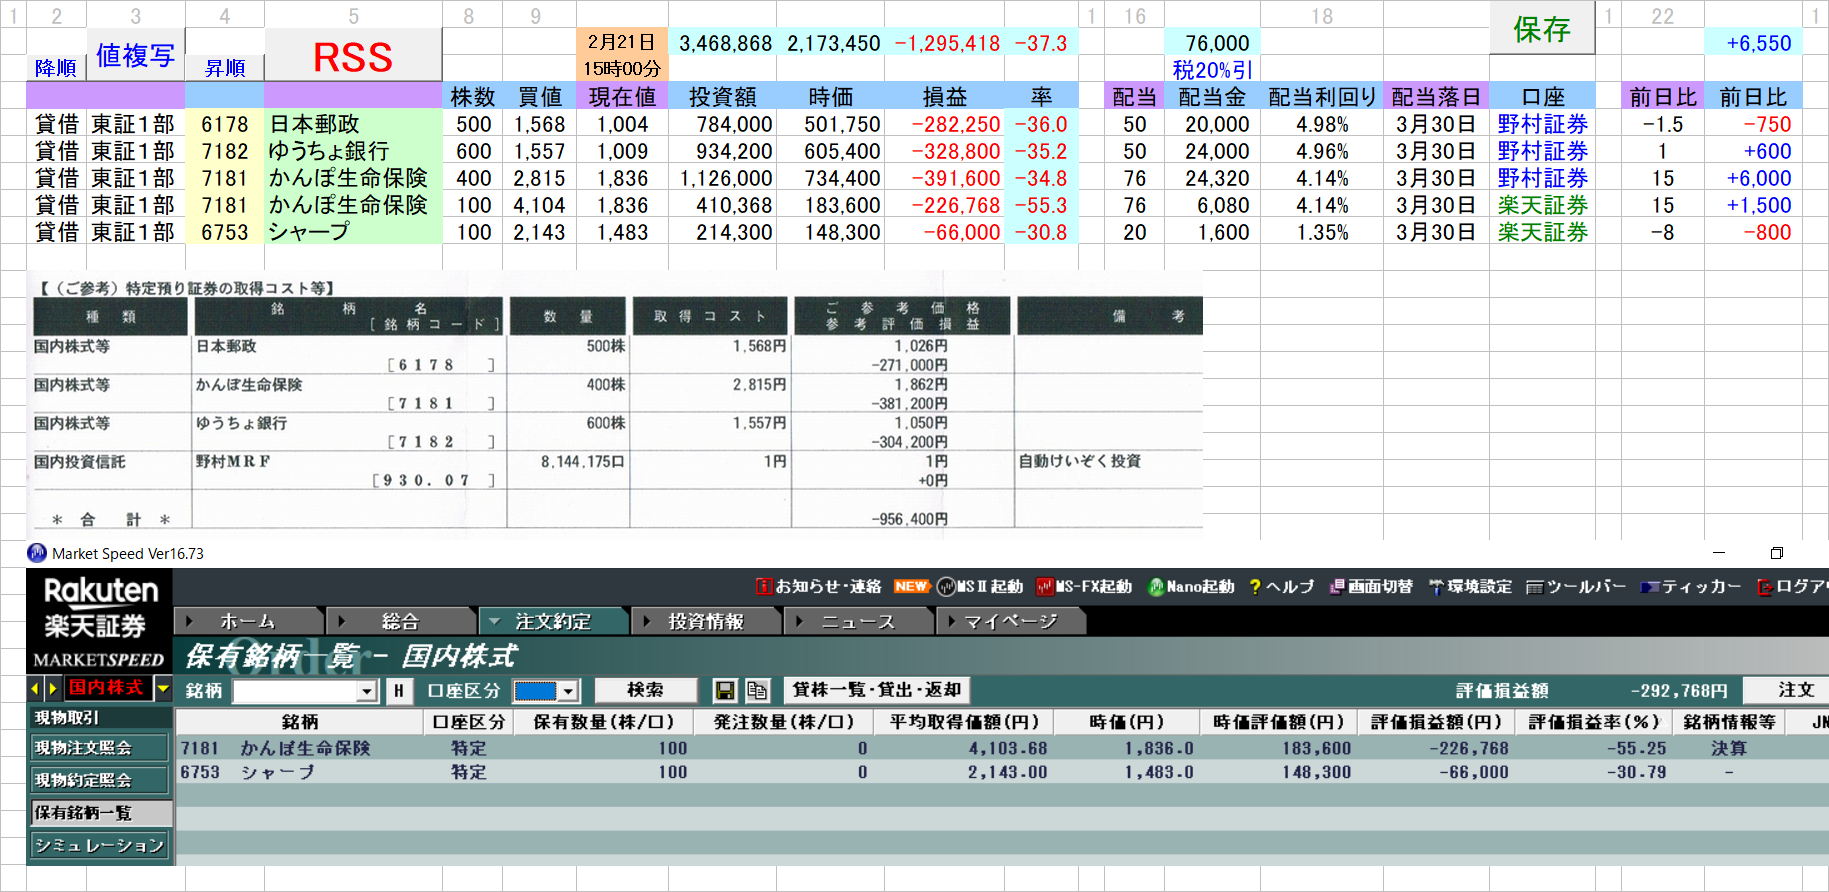Open お知らせ・連絡 notifications
Viewport: 1829px width, 892px height.
click(x=819, y=587)
